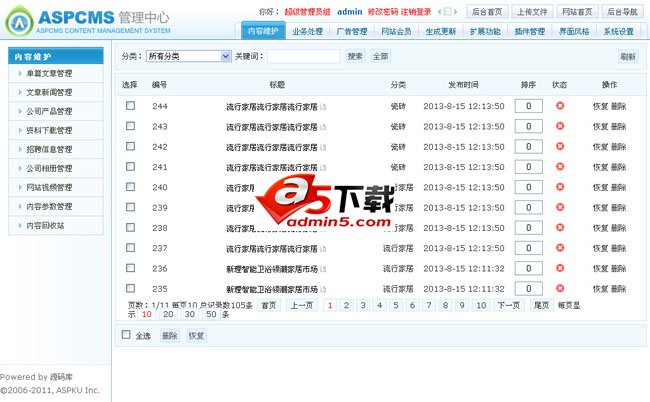This screenshot has height=402, width=650.
Task: Click the 关键词 keyword input field
Action: pos(303,56)
